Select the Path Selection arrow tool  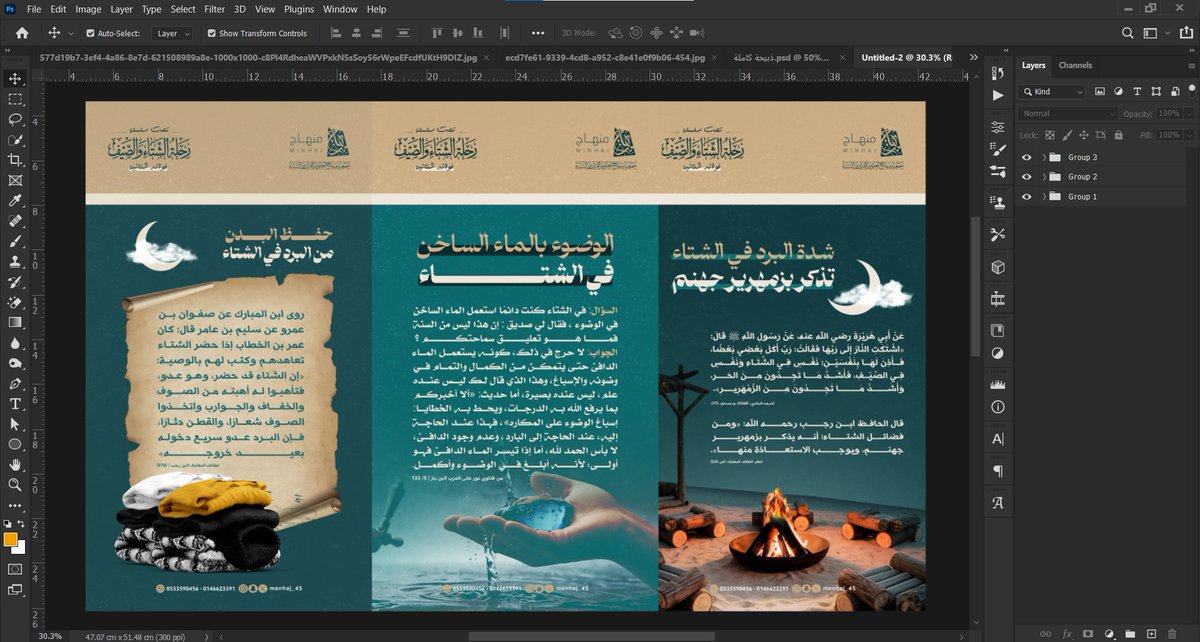coord(15,424)
